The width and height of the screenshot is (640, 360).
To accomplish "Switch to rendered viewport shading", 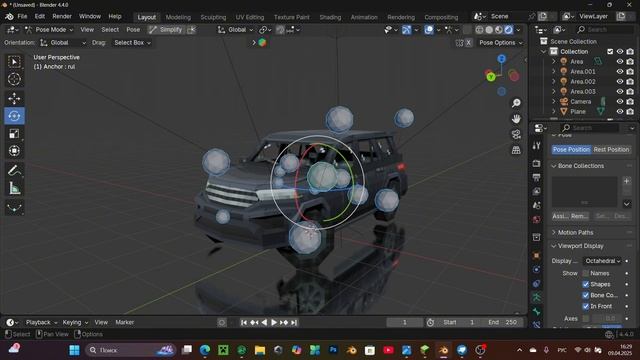I will click(508, 30).
